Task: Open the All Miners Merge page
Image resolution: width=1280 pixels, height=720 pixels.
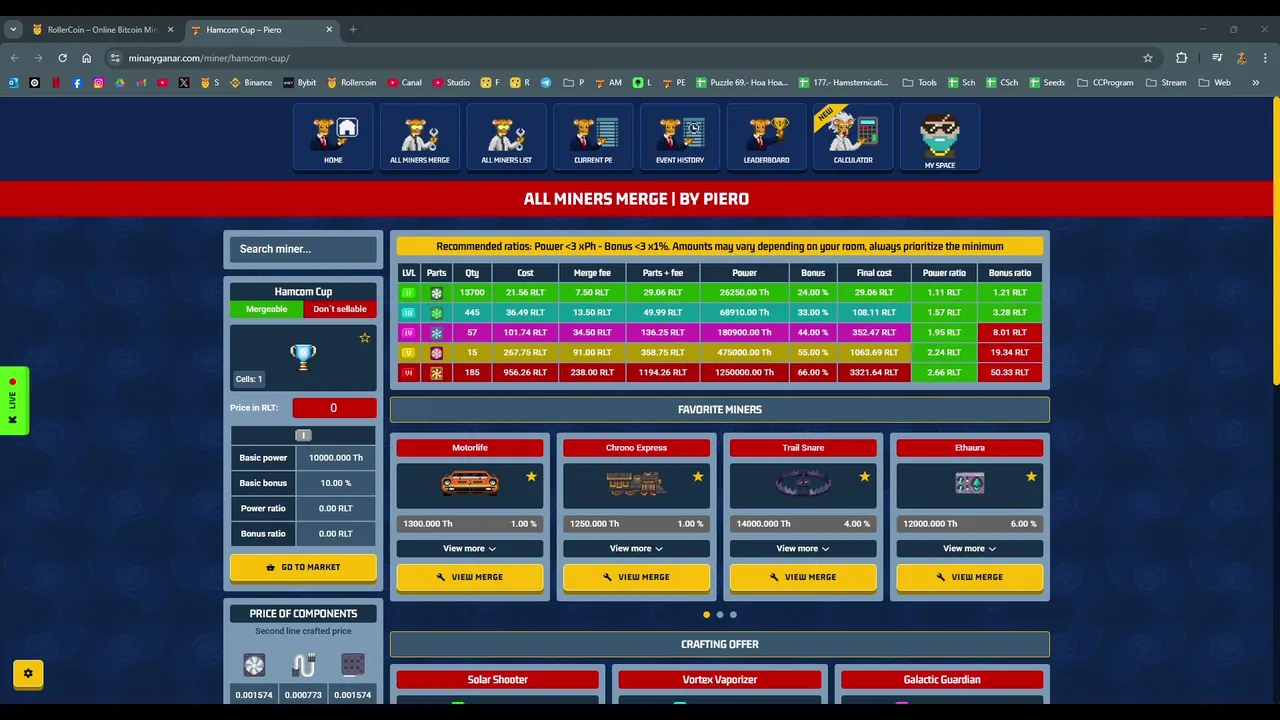Action: [420, 137]
